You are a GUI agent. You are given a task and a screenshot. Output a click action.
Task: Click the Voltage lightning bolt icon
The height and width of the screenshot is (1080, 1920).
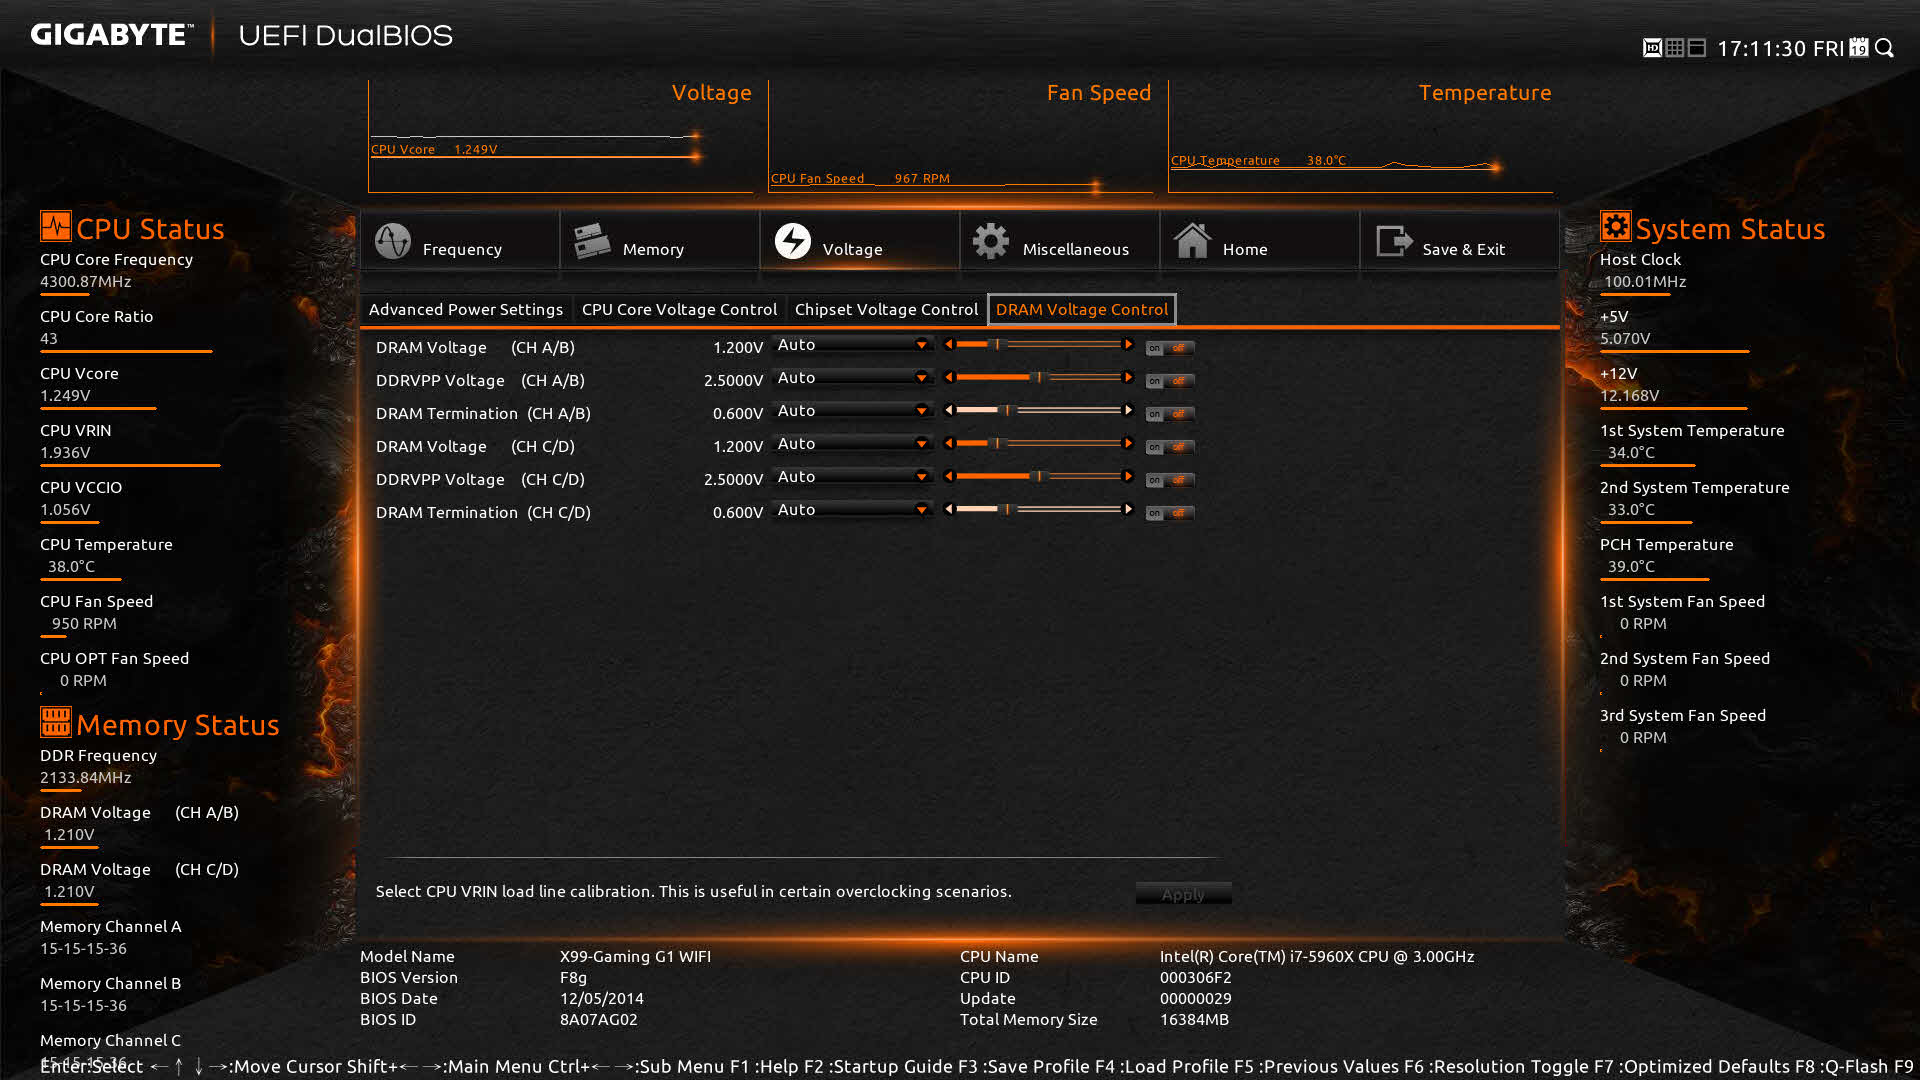(792, 241)
